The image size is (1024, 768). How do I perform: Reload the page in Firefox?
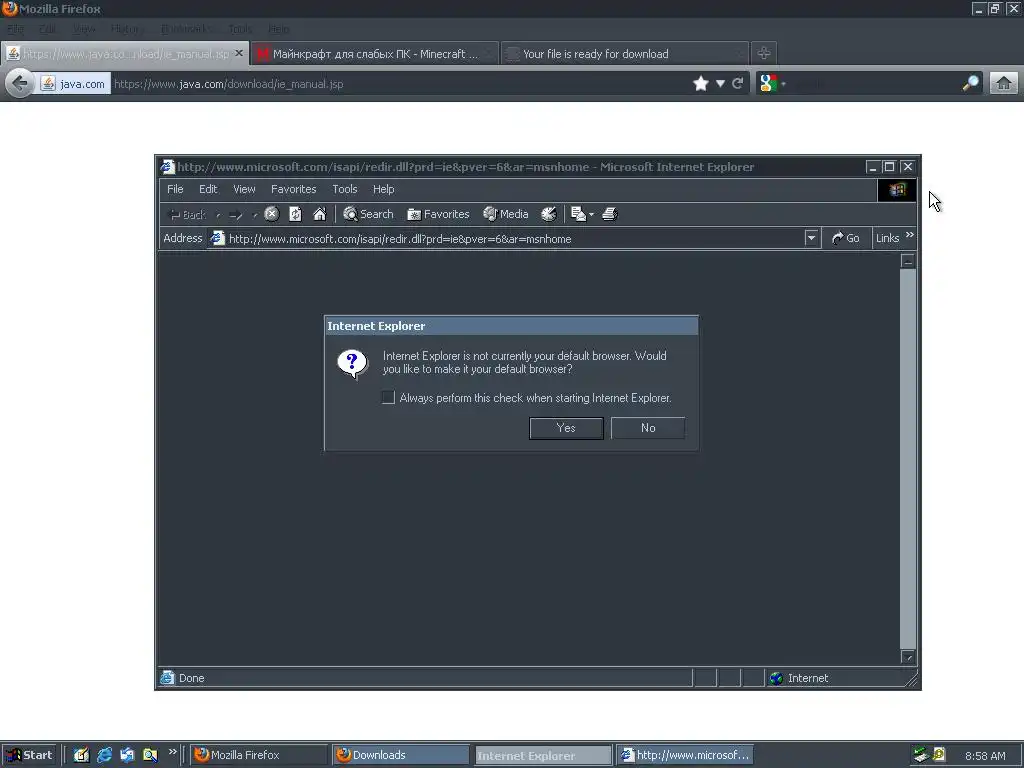click(x=738, y=83)
